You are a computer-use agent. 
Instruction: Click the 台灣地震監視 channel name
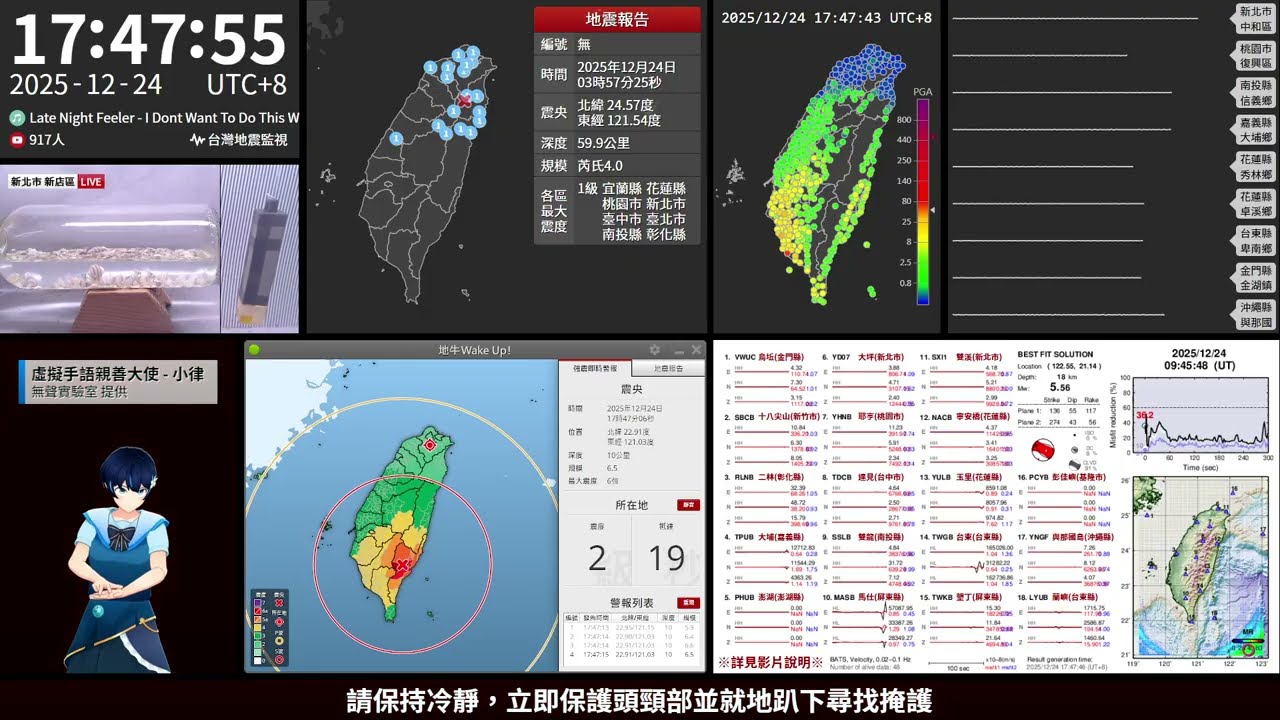pos(247,141)
